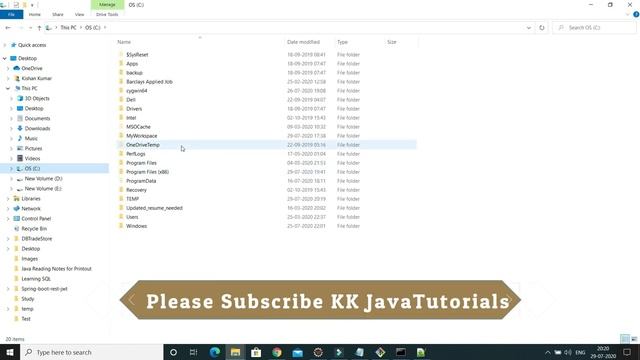
Task: Select the ProgramData folder
Action: coord(141,181)
